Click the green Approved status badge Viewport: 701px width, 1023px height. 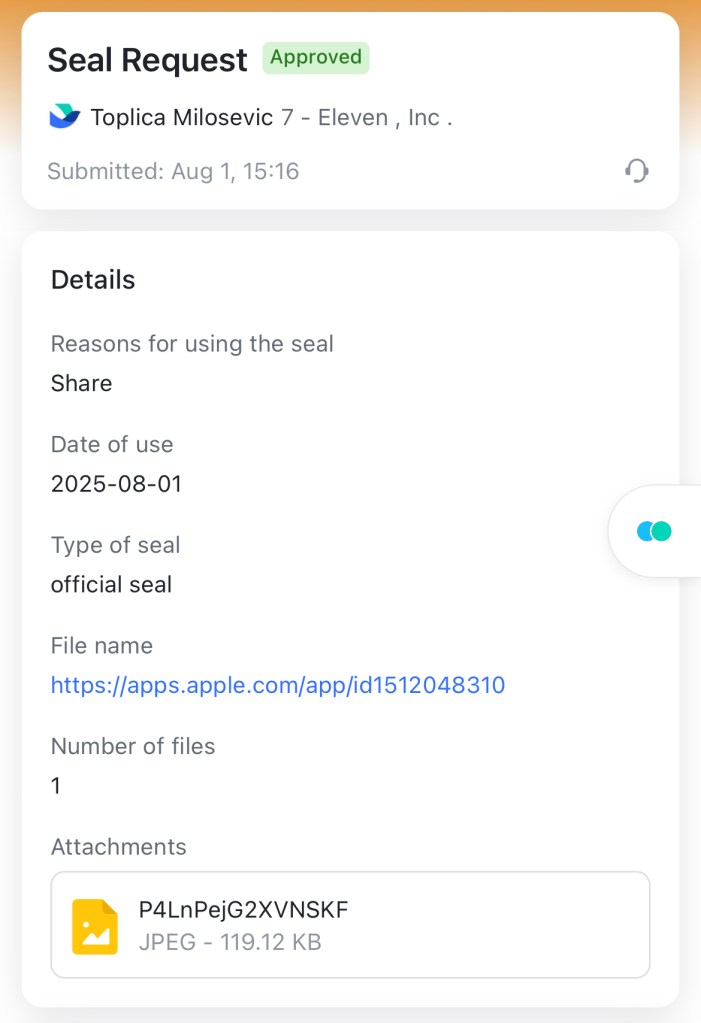click(x=316, y=58)
